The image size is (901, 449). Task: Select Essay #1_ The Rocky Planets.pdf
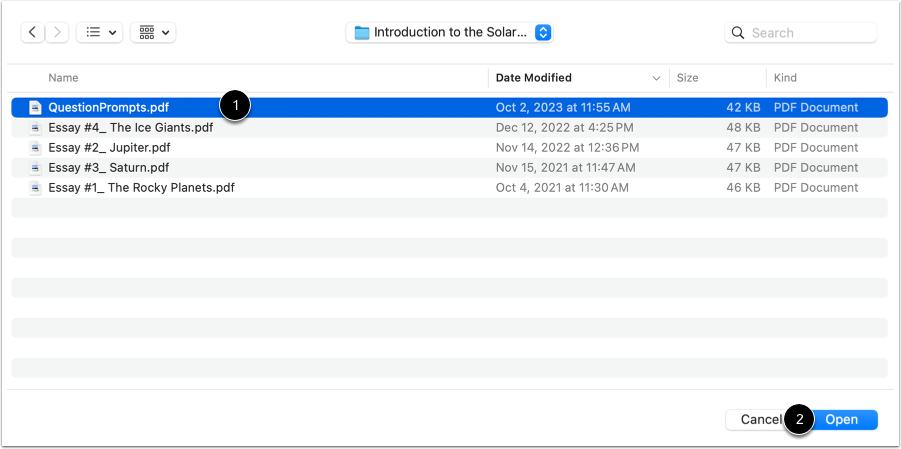449,187
